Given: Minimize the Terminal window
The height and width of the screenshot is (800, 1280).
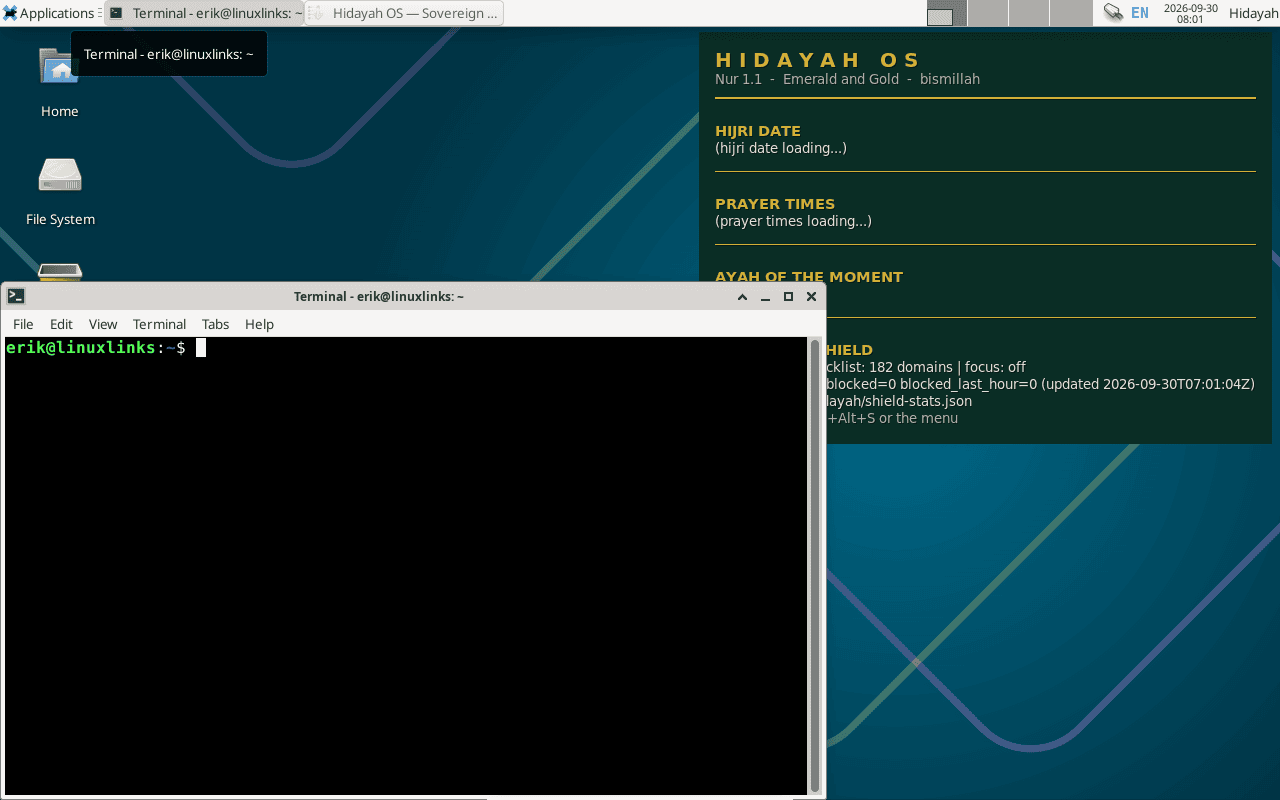Looking at the screenshot, I should [766, 296].
